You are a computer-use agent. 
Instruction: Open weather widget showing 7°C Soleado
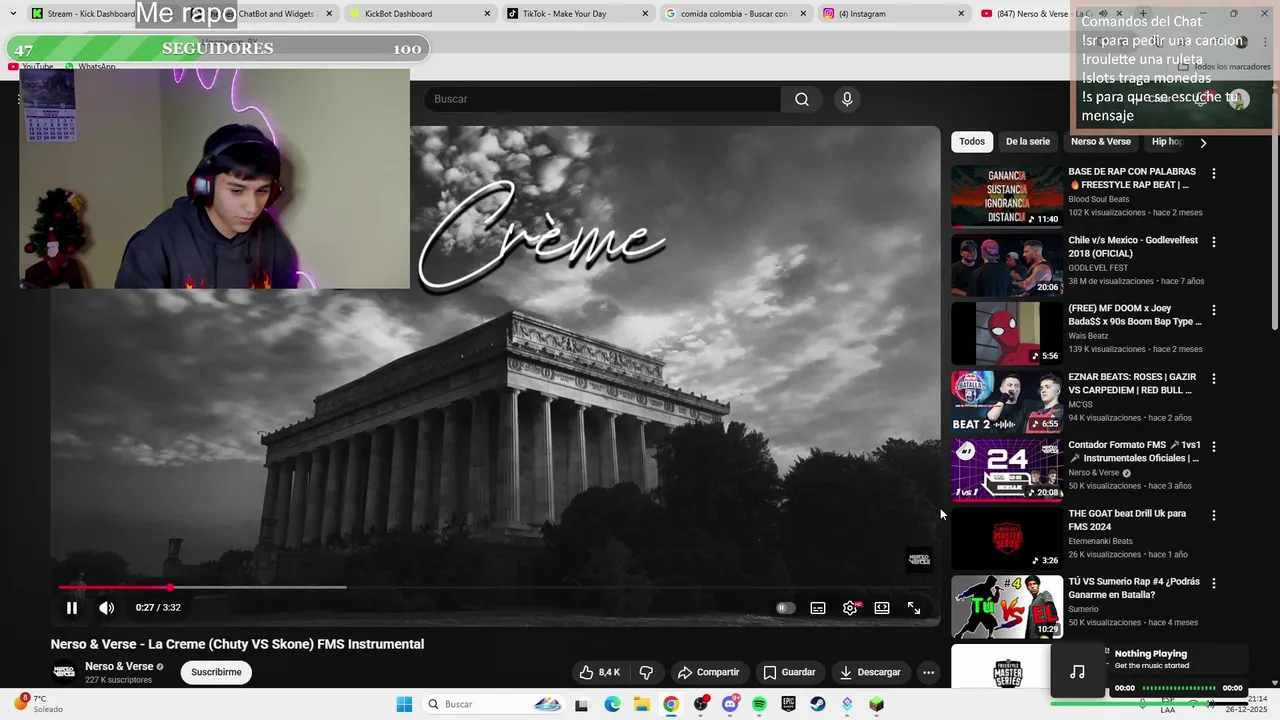click(x=38, y=704)
